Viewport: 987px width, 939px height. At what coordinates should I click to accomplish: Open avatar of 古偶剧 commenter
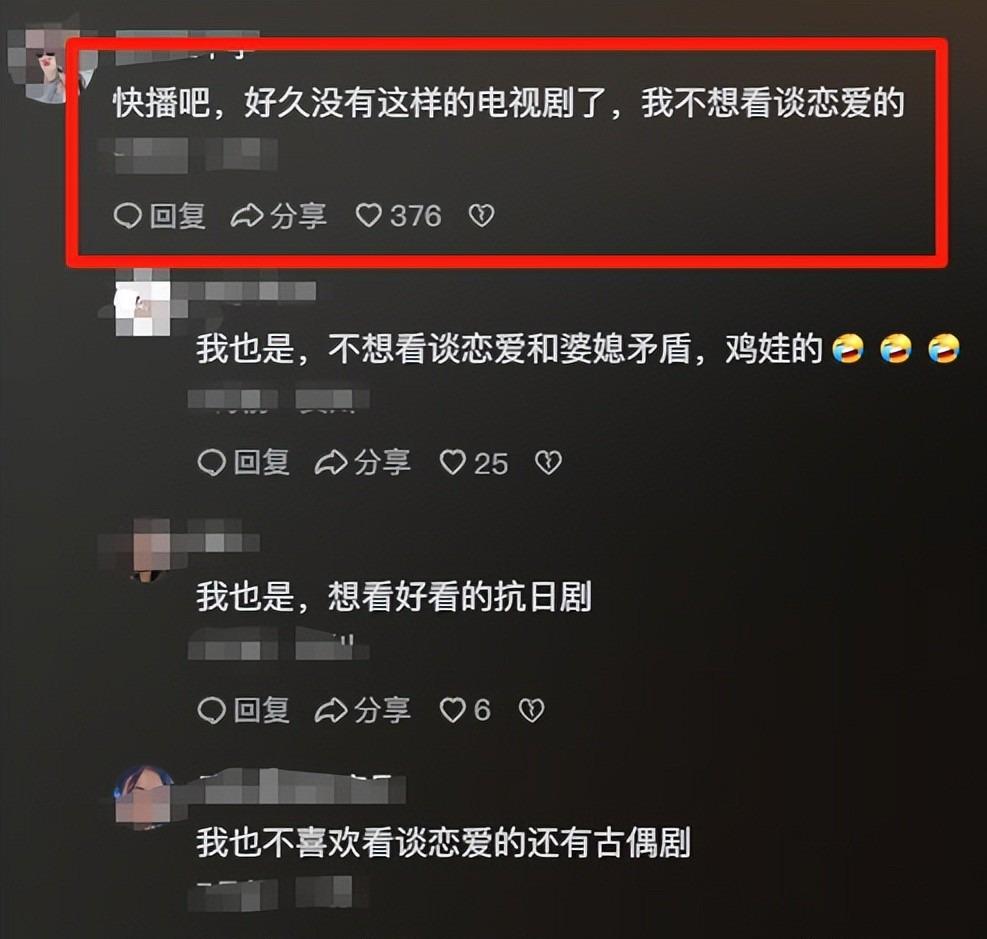click(x=144, y=796)
